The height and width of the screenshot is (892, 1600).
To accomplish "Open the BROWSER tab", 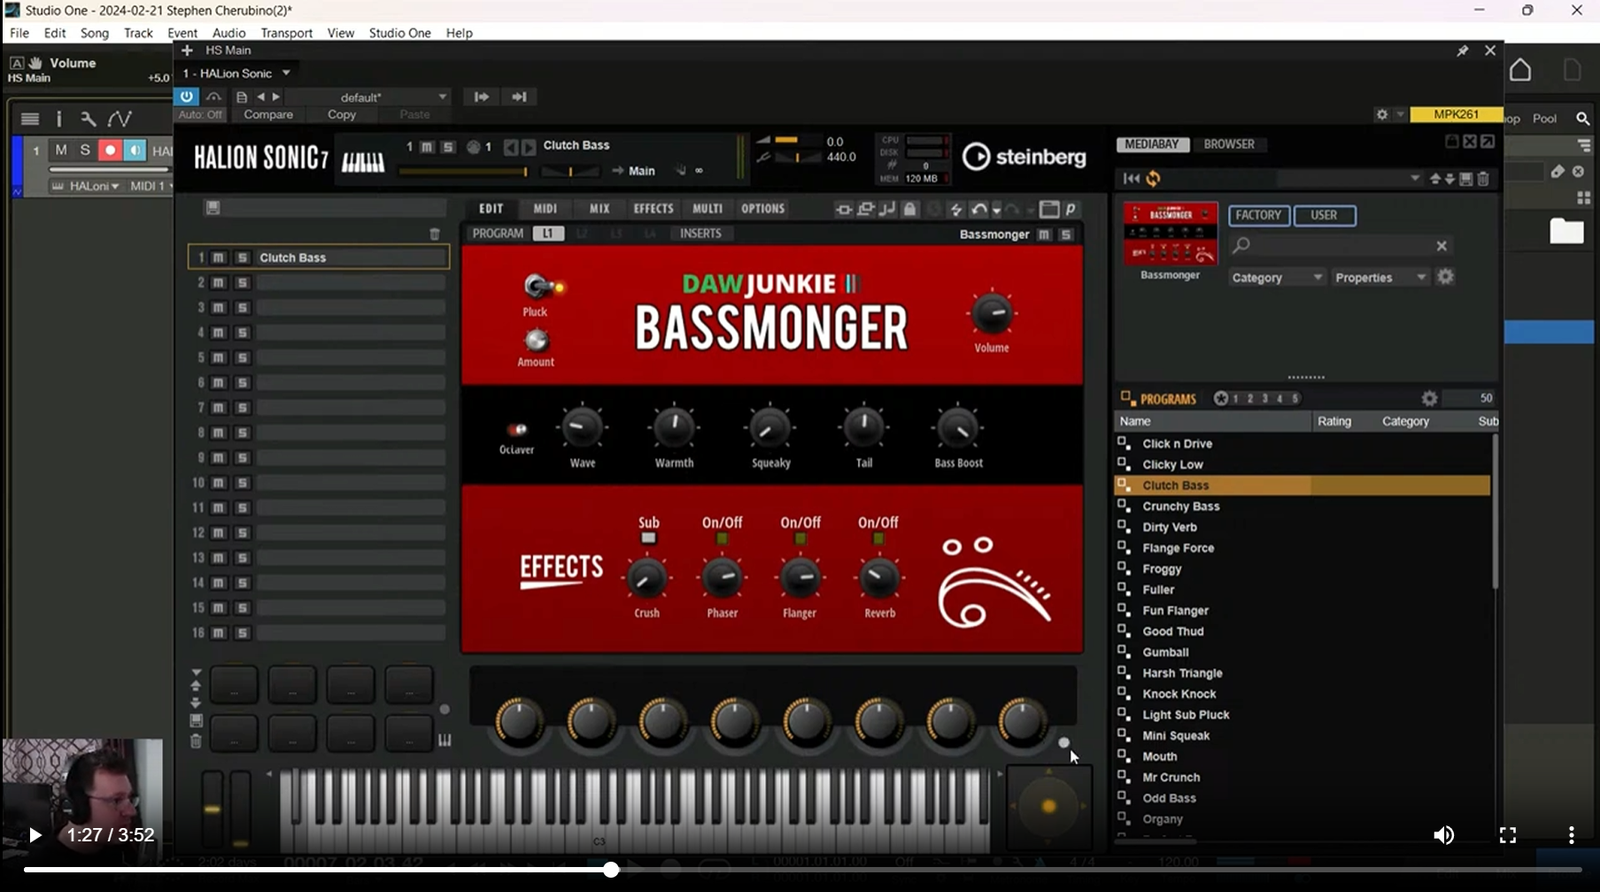I will [1229, 144].
